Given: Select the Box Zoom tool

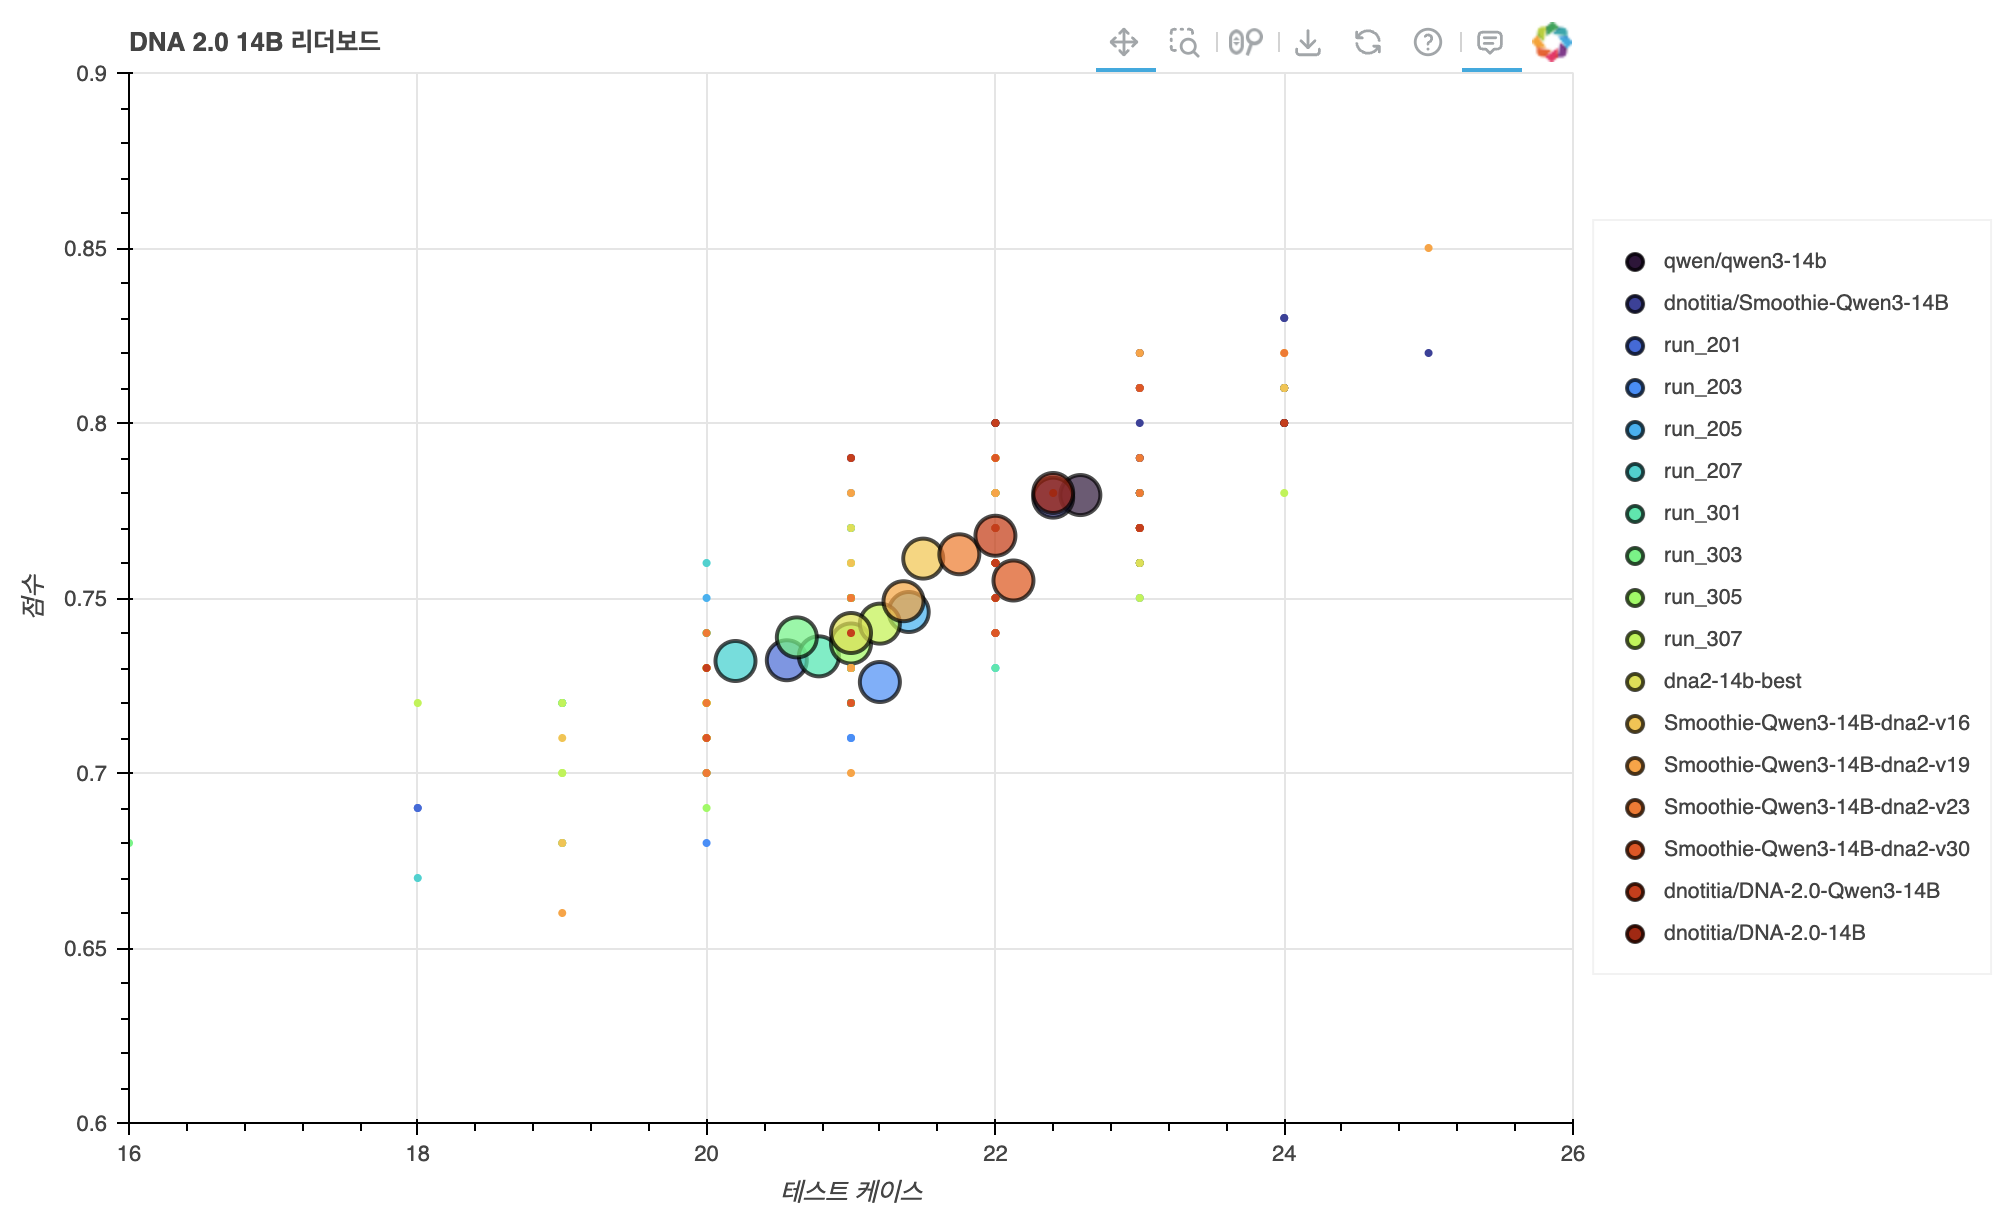Looking at the screenshot, I should [1184, 42].
